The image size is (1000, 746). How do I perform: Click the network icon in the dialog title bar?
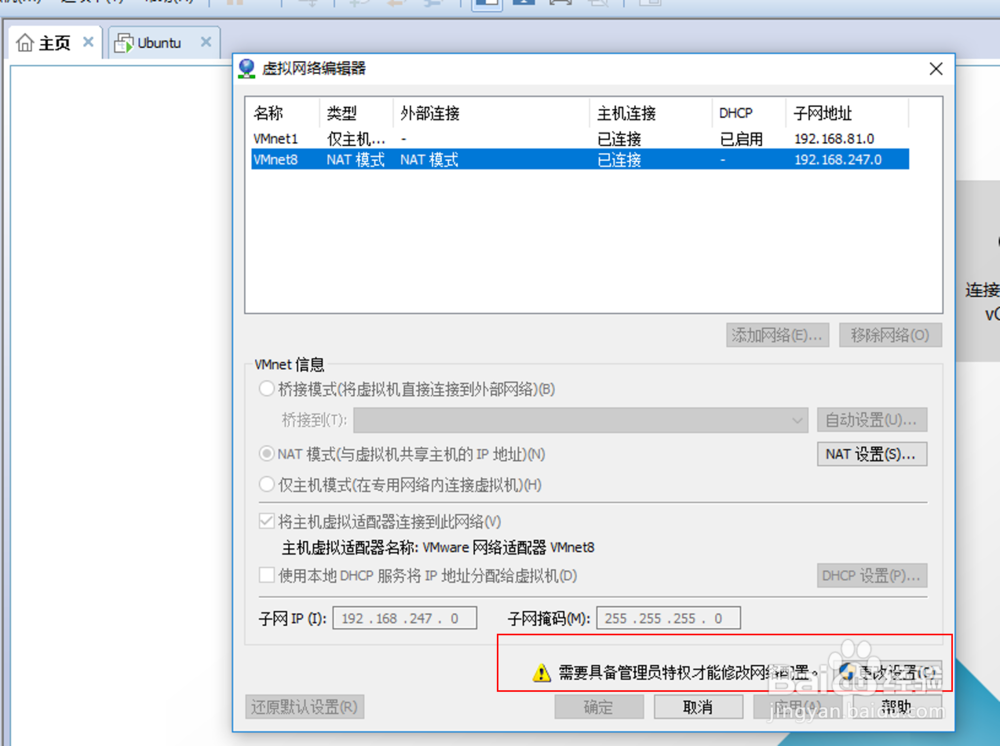[247, 69]
